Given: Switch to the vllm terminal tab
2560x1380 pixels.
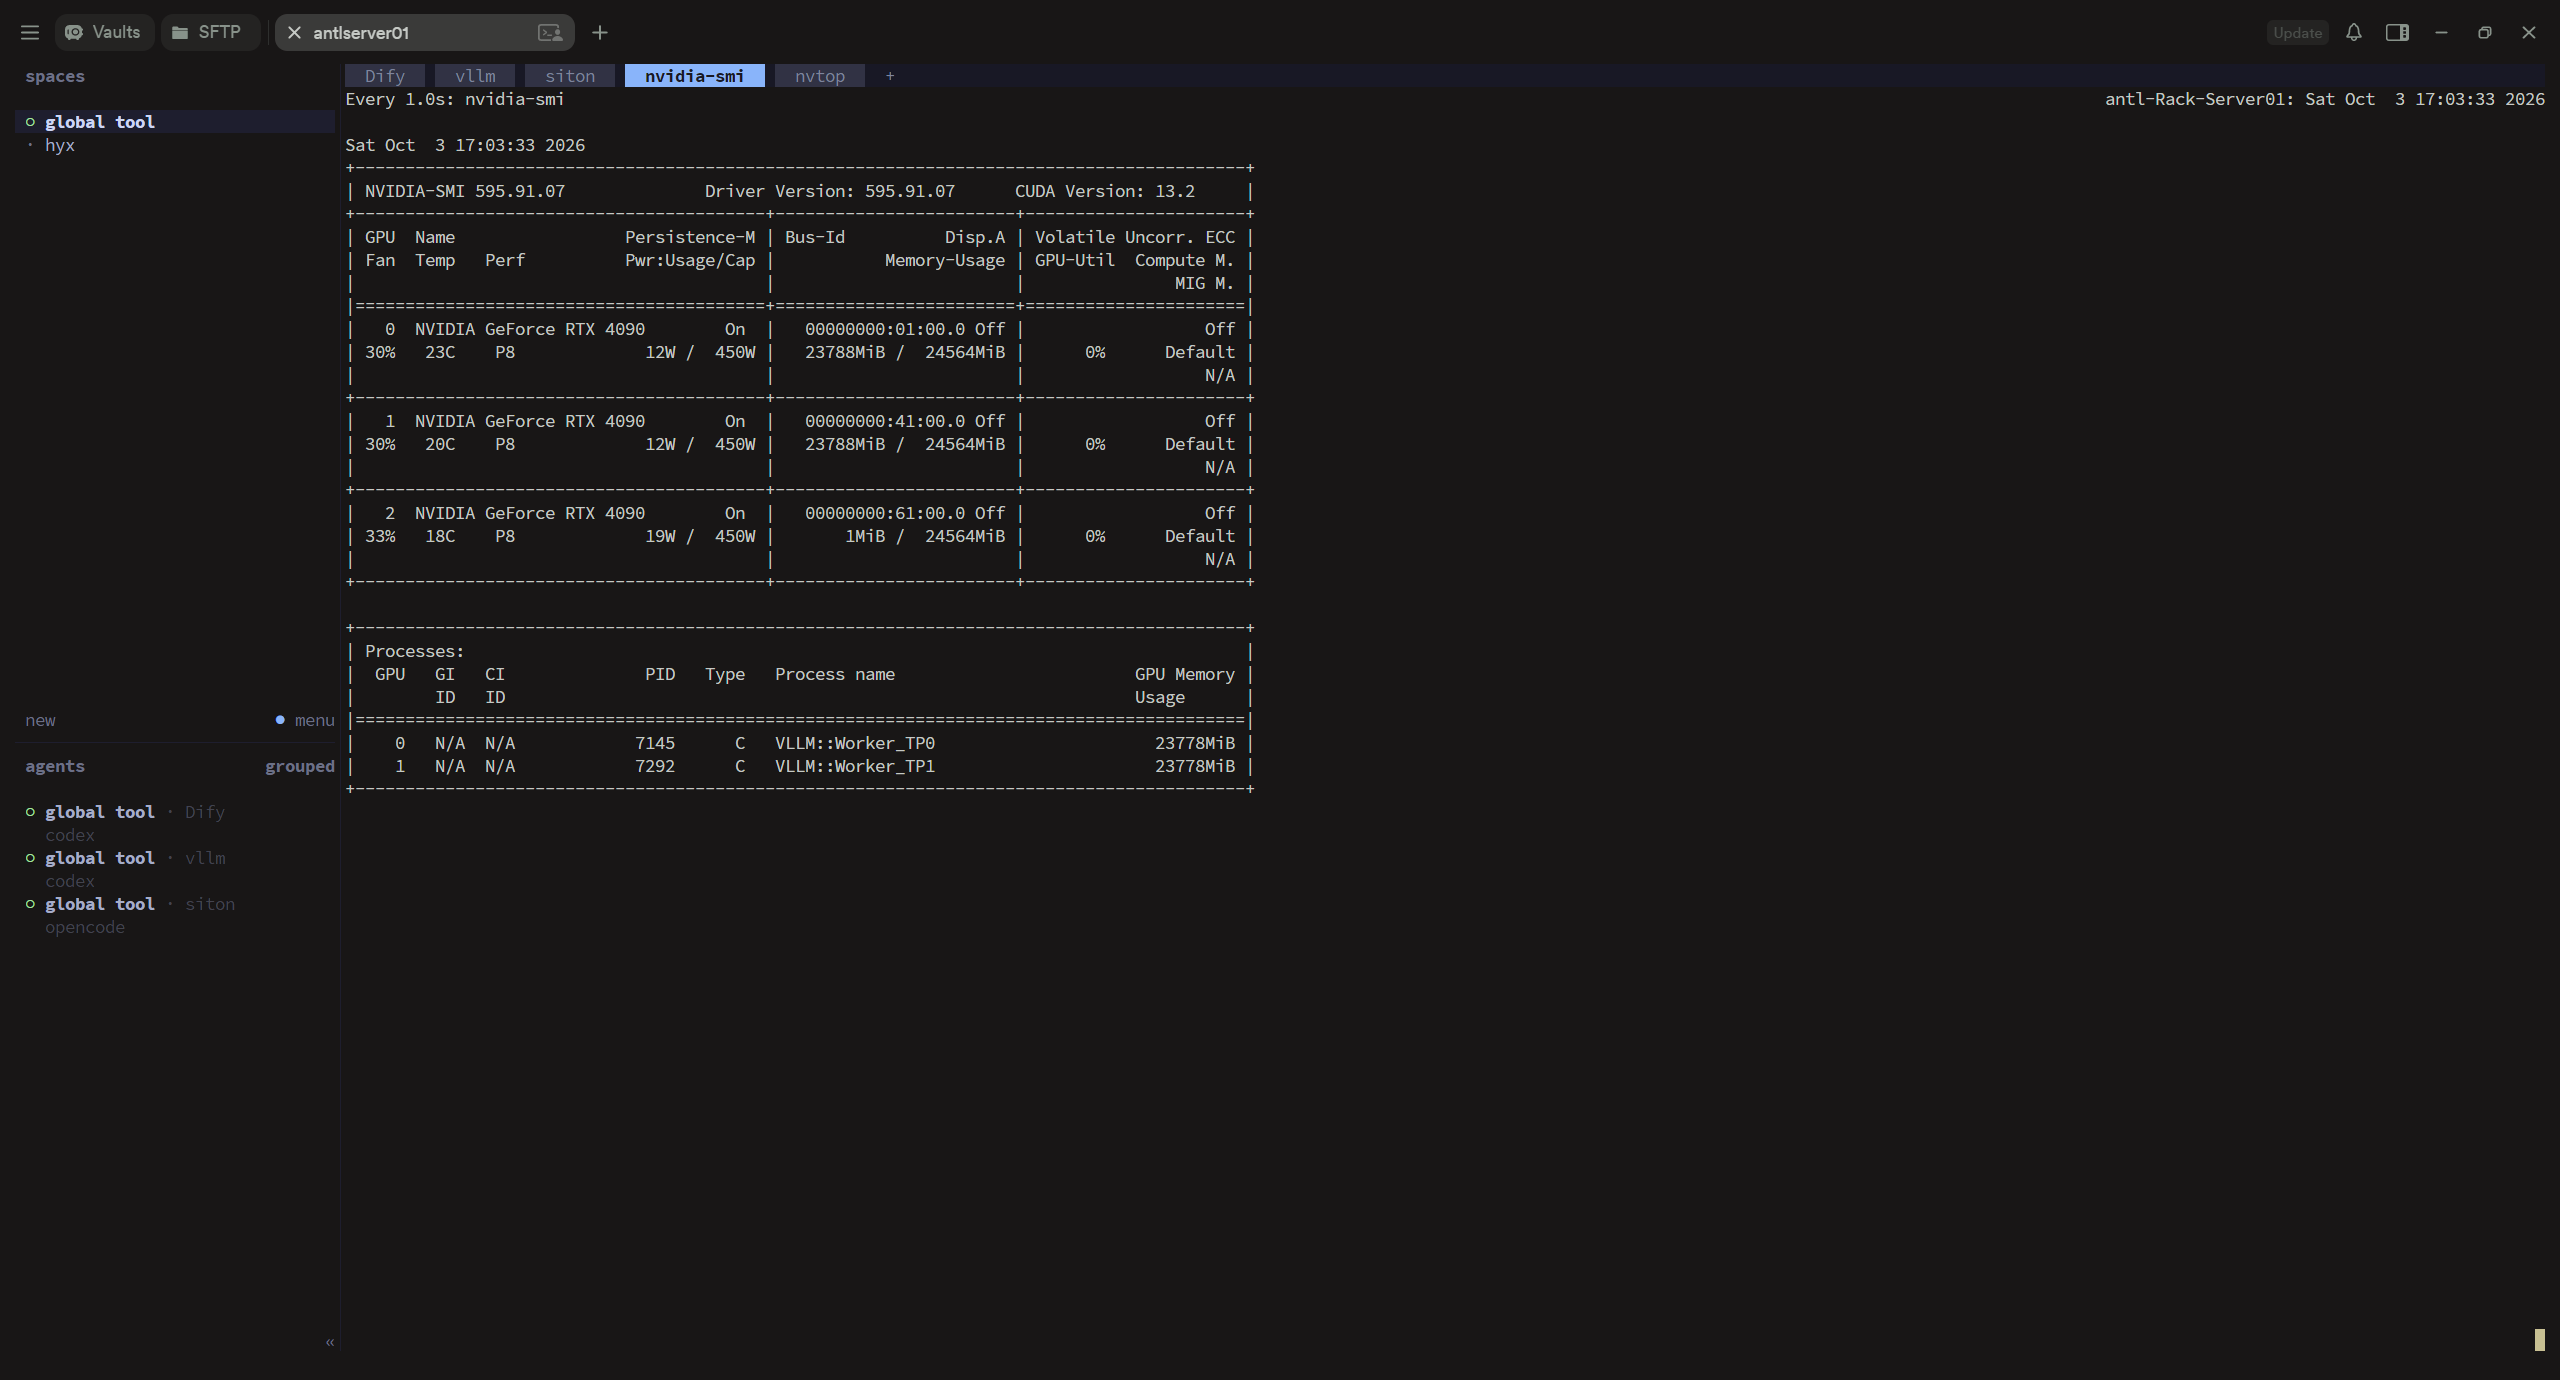Looking at the screenshot, I should 475,76.
